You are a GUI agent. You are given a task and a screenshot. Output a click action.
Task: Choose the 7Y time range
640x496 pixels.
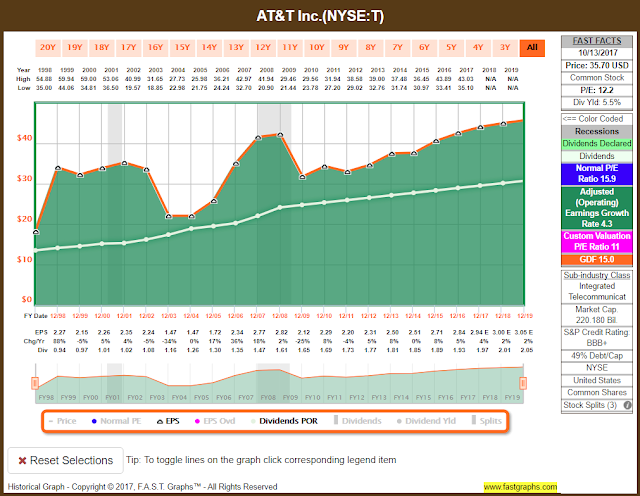tap(398, 47)
